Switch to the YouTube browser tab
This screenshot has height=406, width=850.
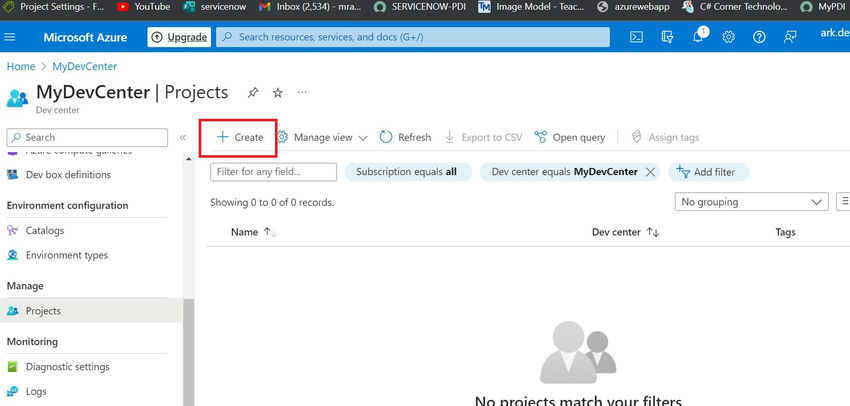143,7
